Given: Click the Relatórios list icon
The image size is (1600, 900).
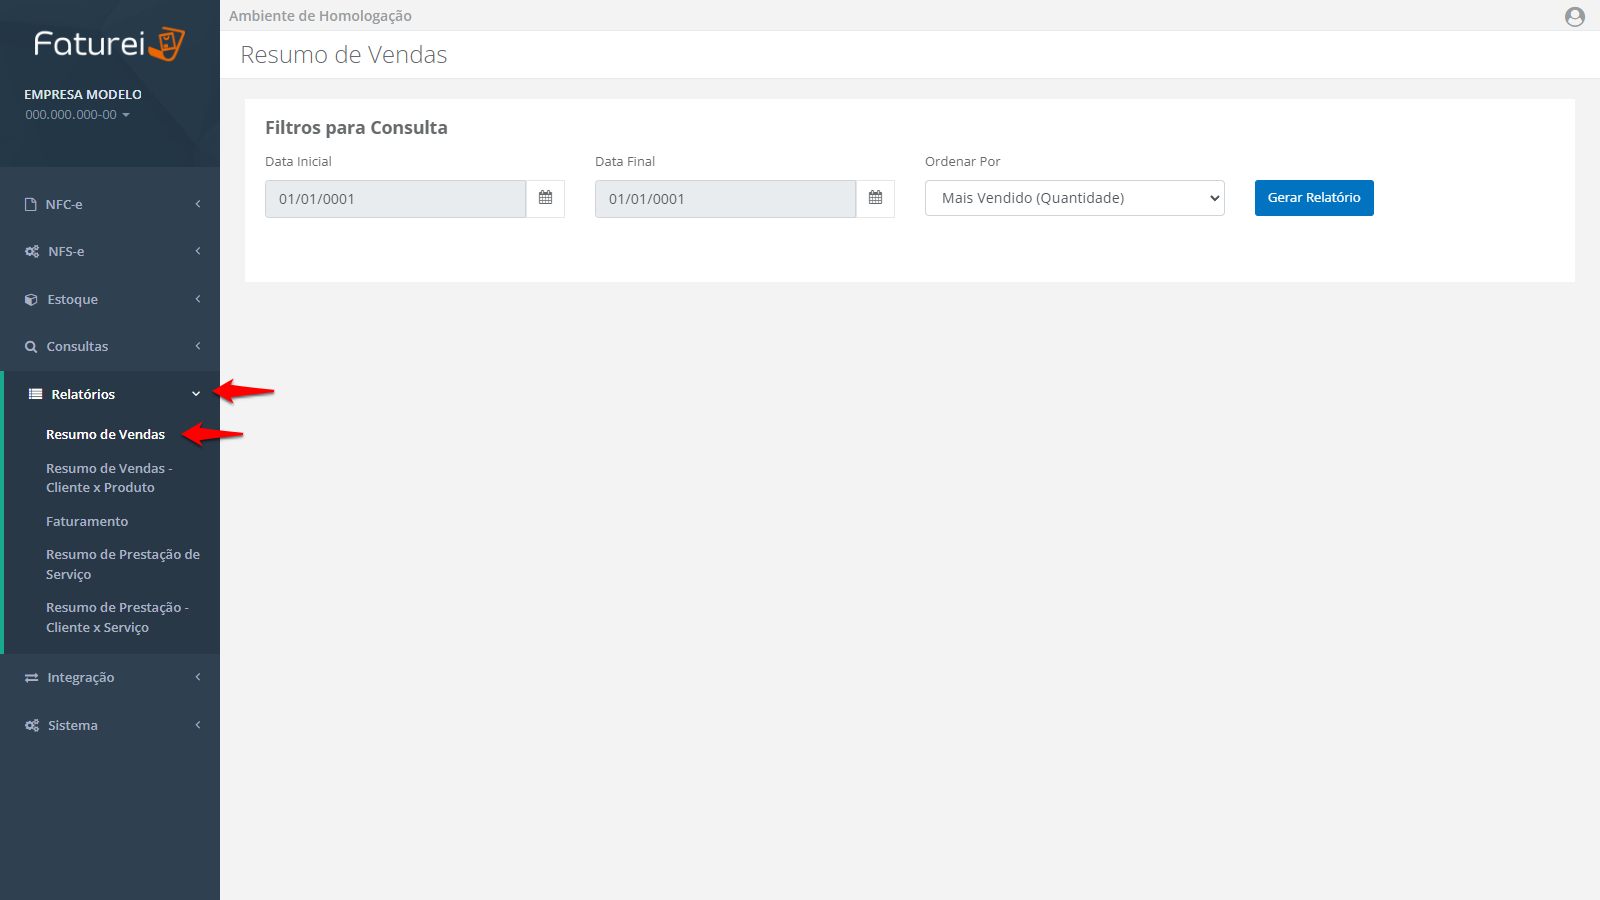Looking at the screenshot, I should [35, 394].
